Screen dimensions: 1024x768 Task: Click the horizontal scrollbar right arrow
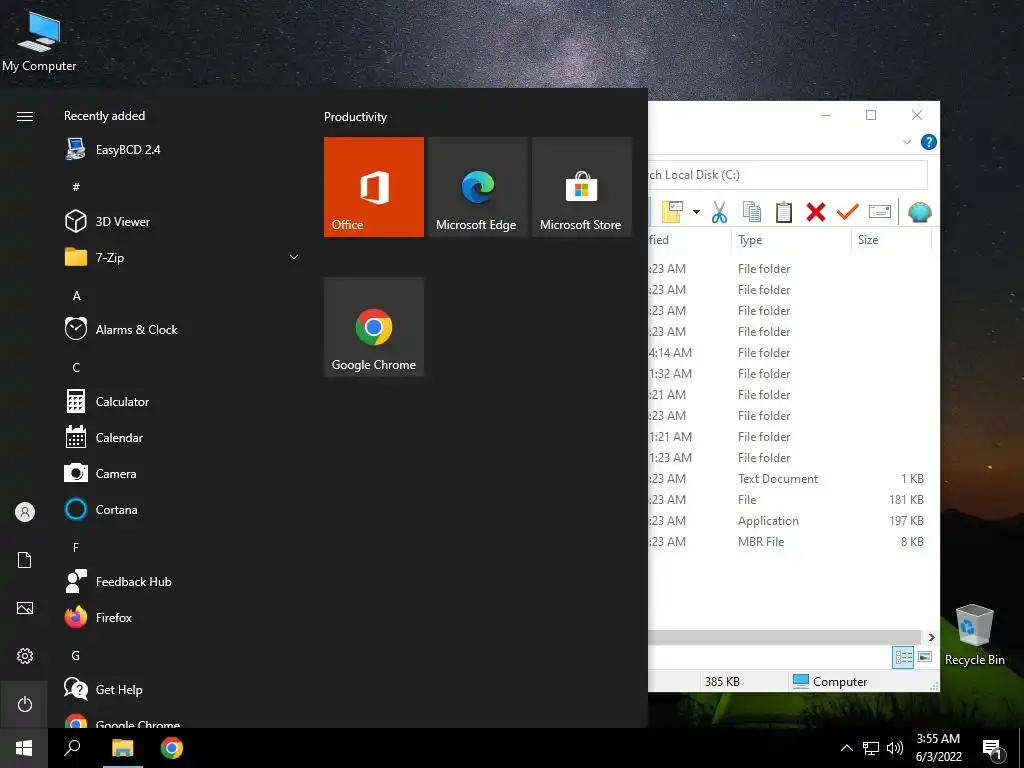[x=931, y=637]
